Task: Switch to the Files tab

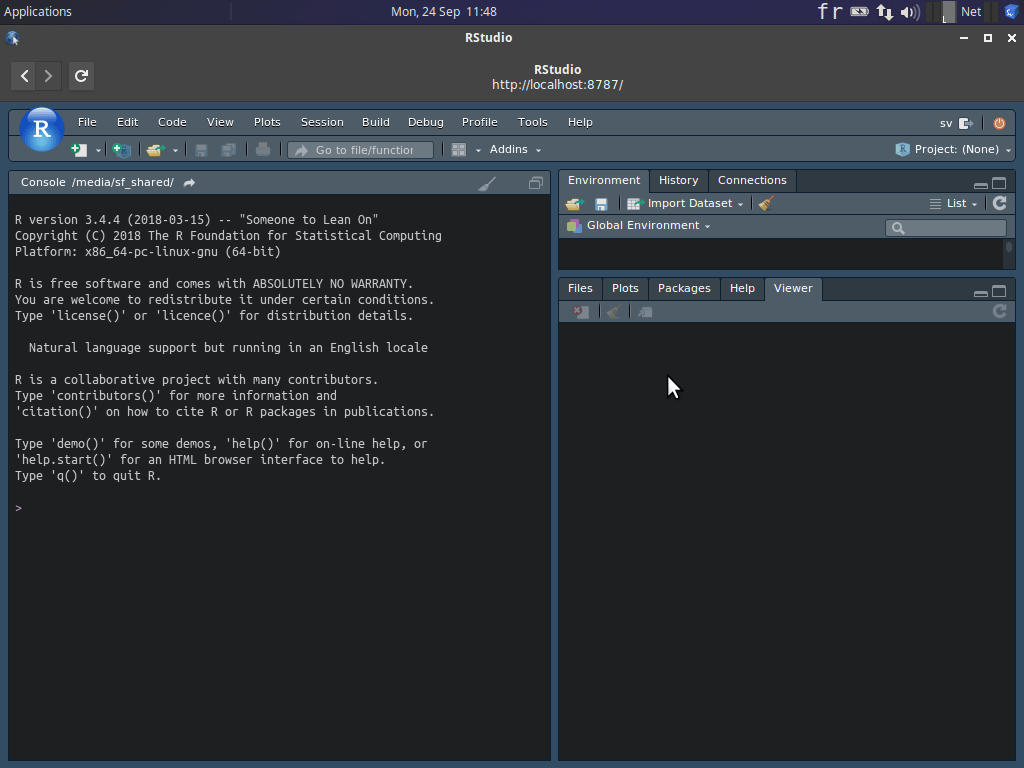Action: tap(580, 289)
